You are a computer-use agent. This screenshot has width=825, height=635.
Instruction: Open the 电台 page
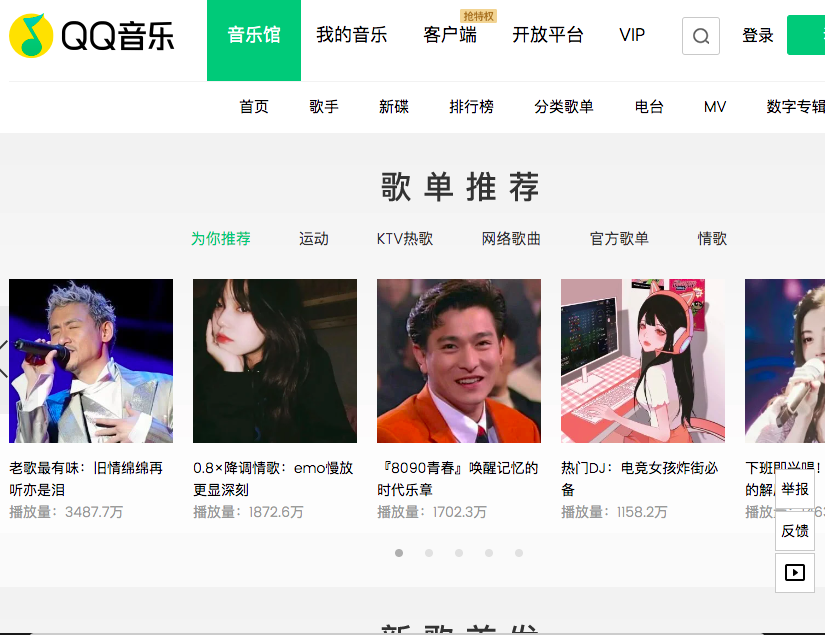click(x=649, y=107)
